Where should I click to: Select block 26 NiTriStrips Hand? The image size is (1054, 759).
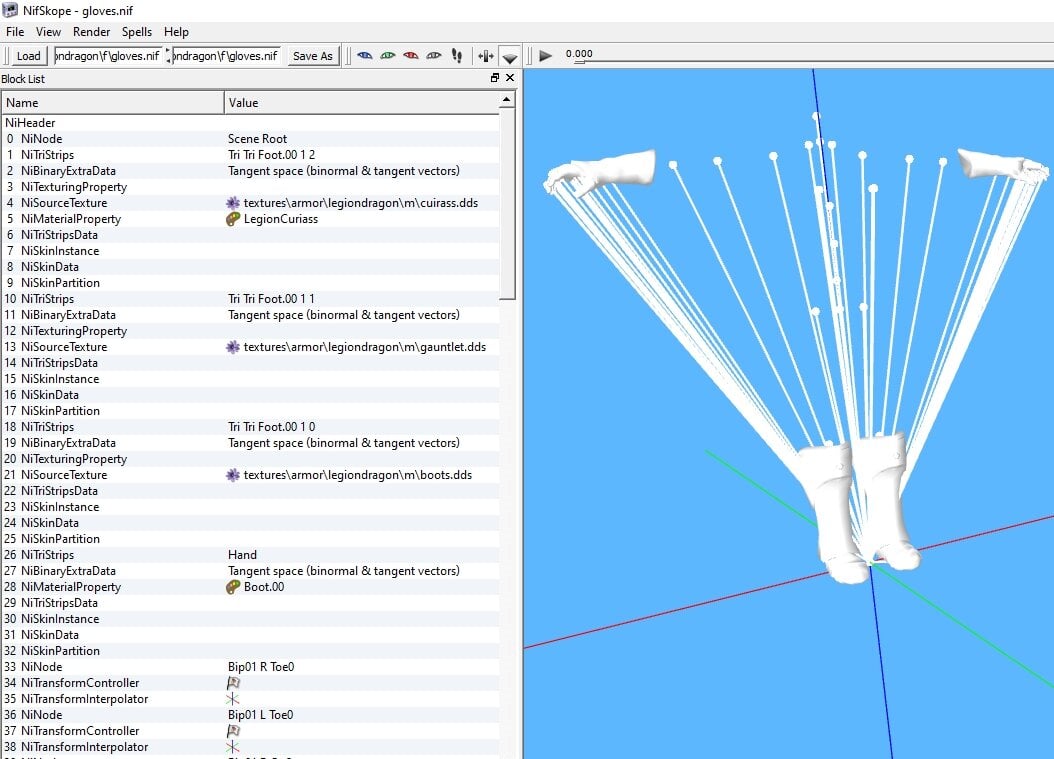(251, 555)
